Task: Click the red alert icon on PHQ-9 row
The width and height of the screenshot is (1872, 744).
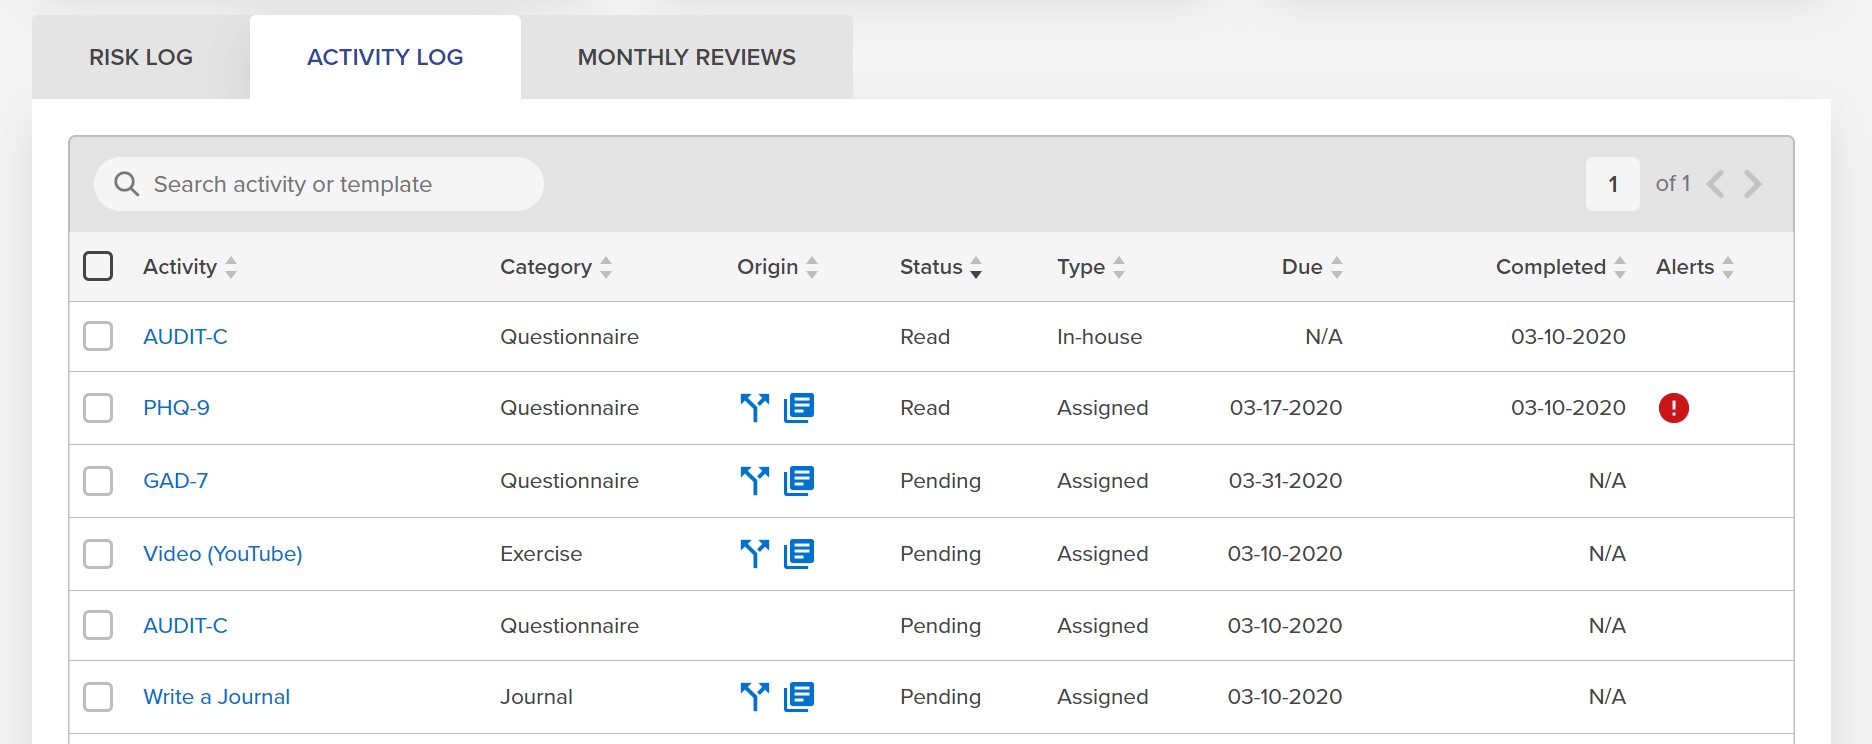Action: point(1673,408)
